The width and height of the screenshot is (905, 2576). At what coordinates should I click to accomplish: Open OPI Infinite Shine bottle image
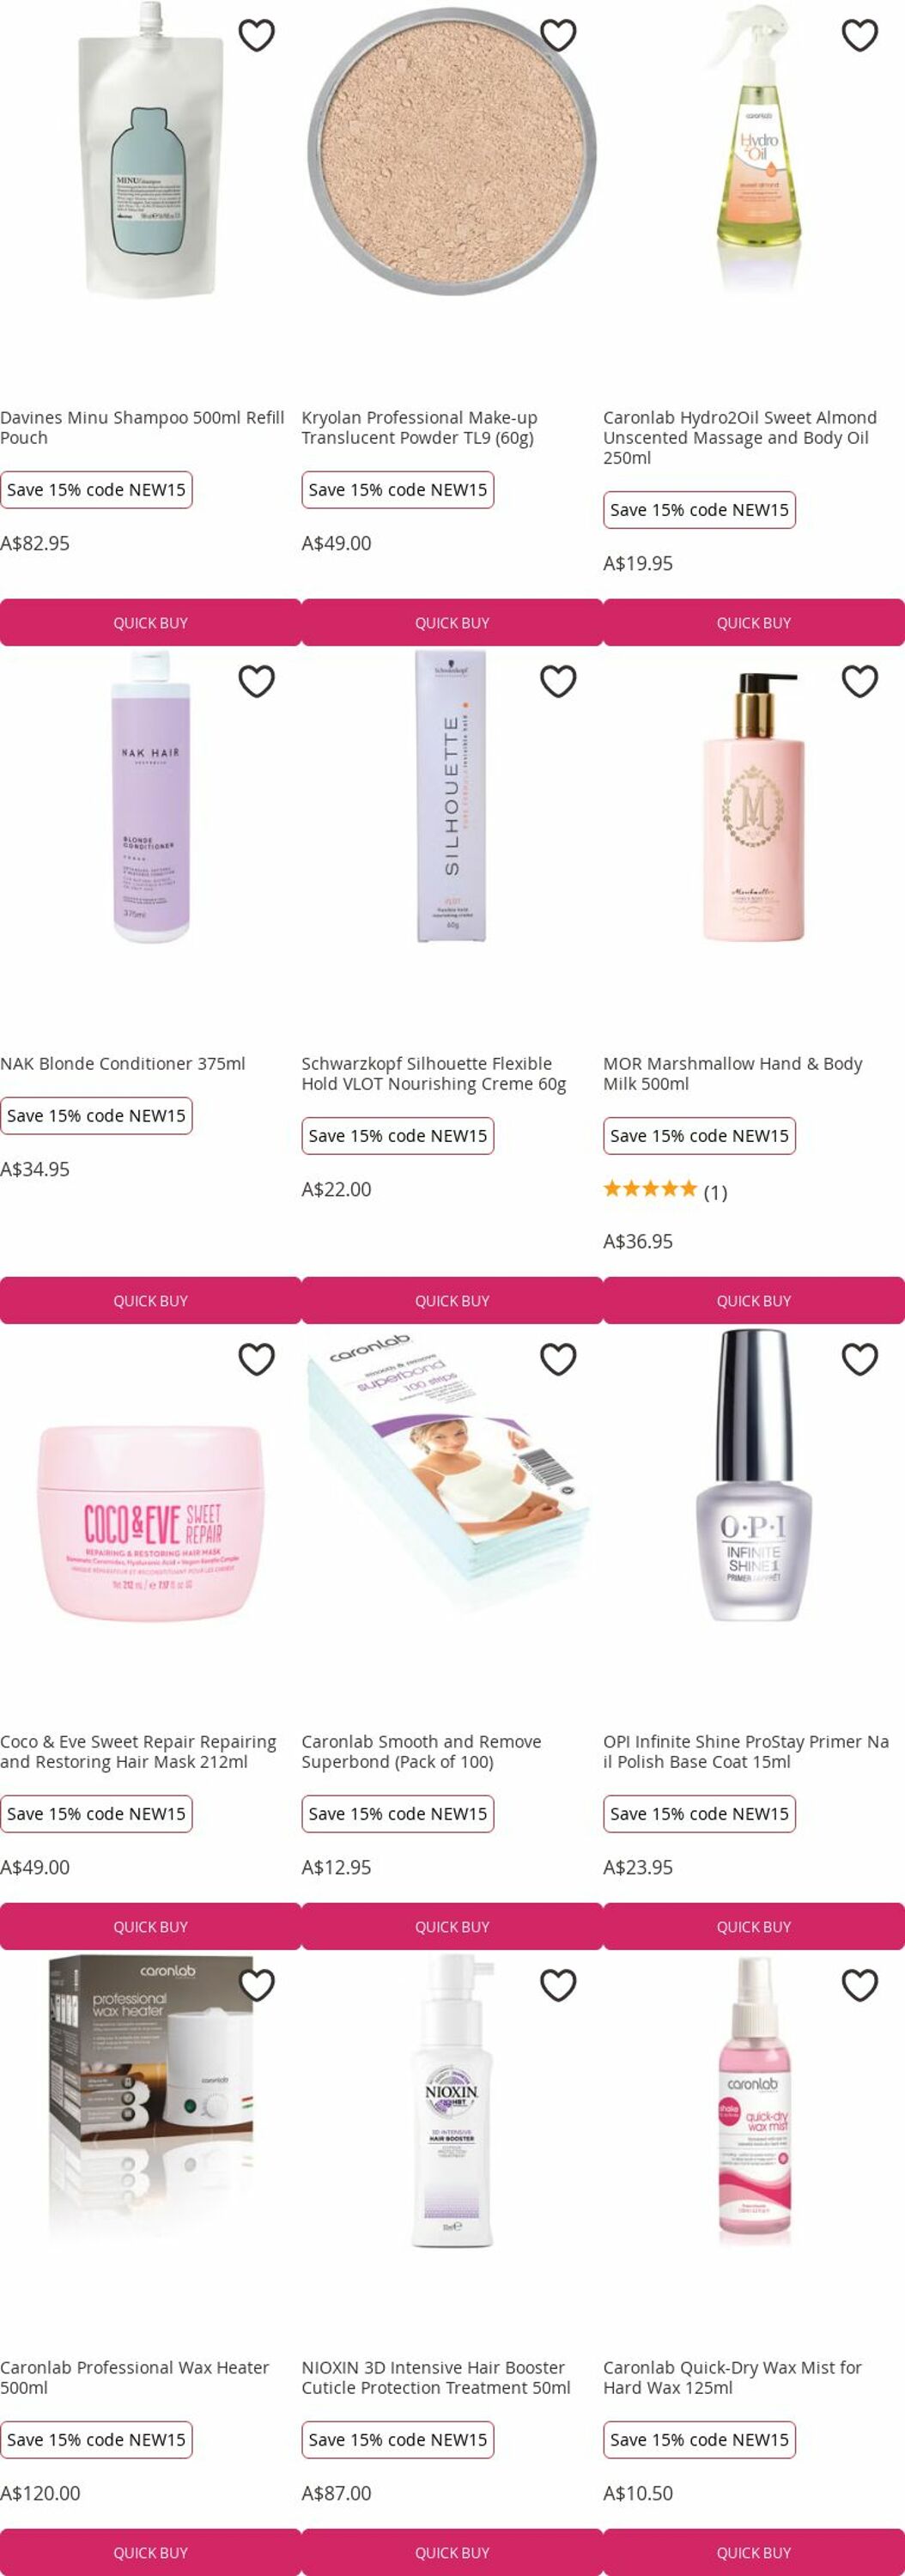(753, 1475)
